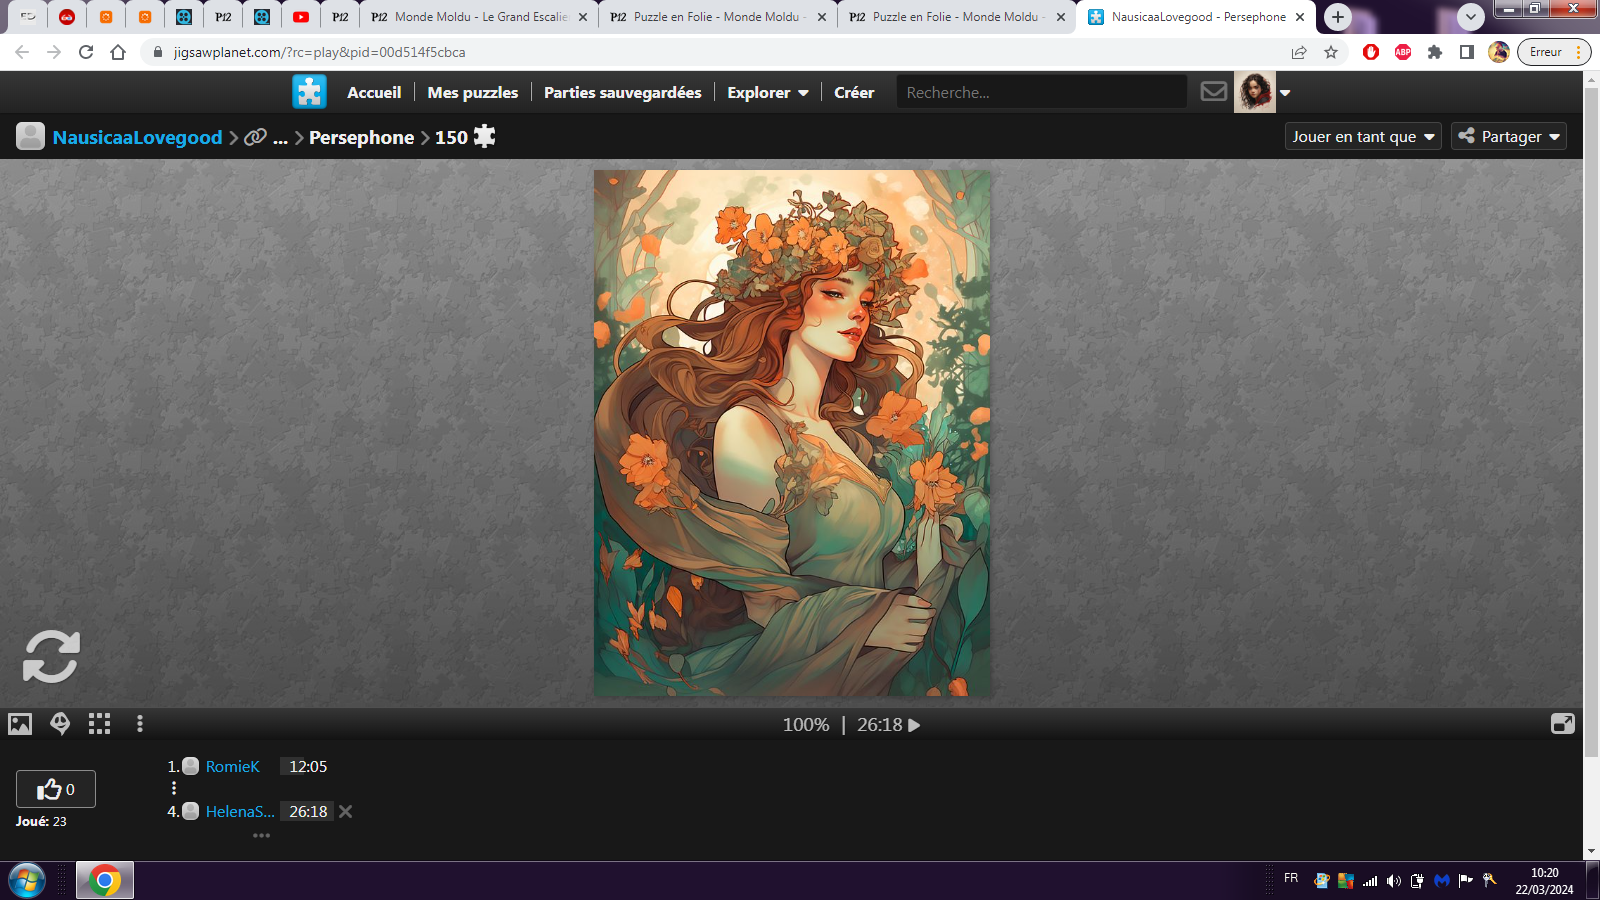Click the arrange pieces grid icon
Viewport: 1600px width, 900px height.
(x=99, y=724)
